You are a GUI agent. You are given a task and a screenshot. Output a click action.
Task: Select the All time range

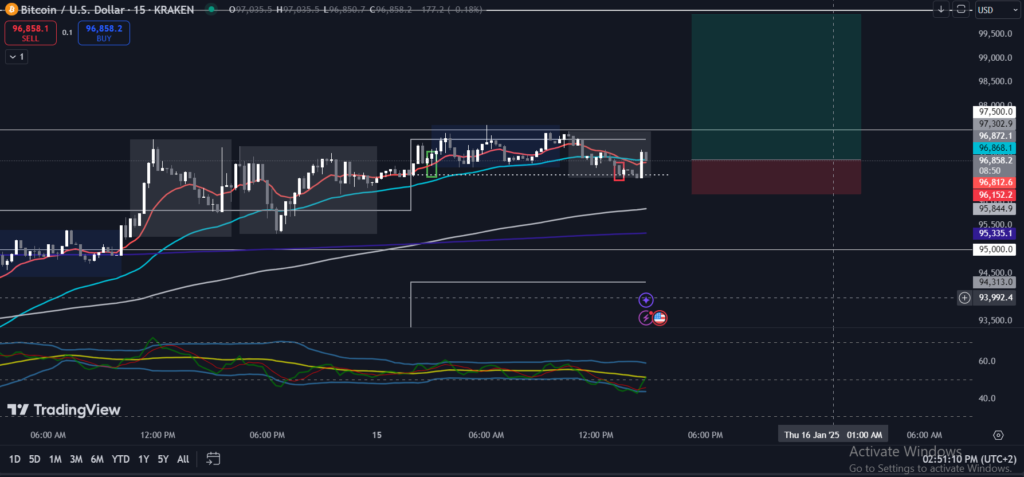(x=183, y=459)
